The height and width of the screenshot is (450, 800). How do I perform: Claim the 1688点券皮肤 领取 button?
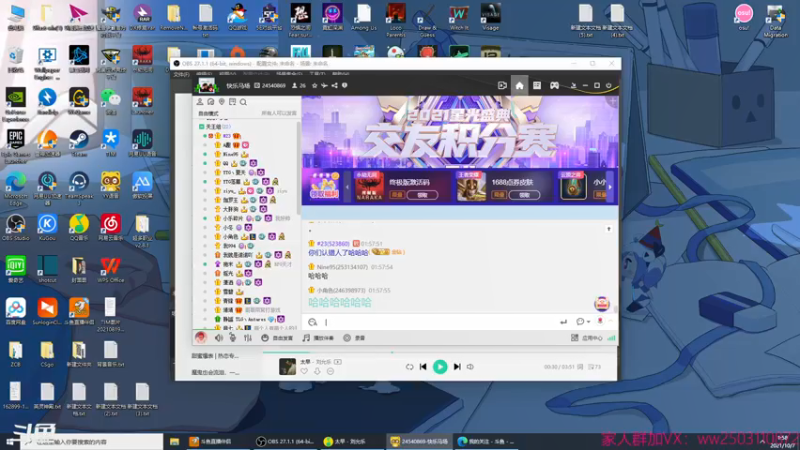coord(524,195)
